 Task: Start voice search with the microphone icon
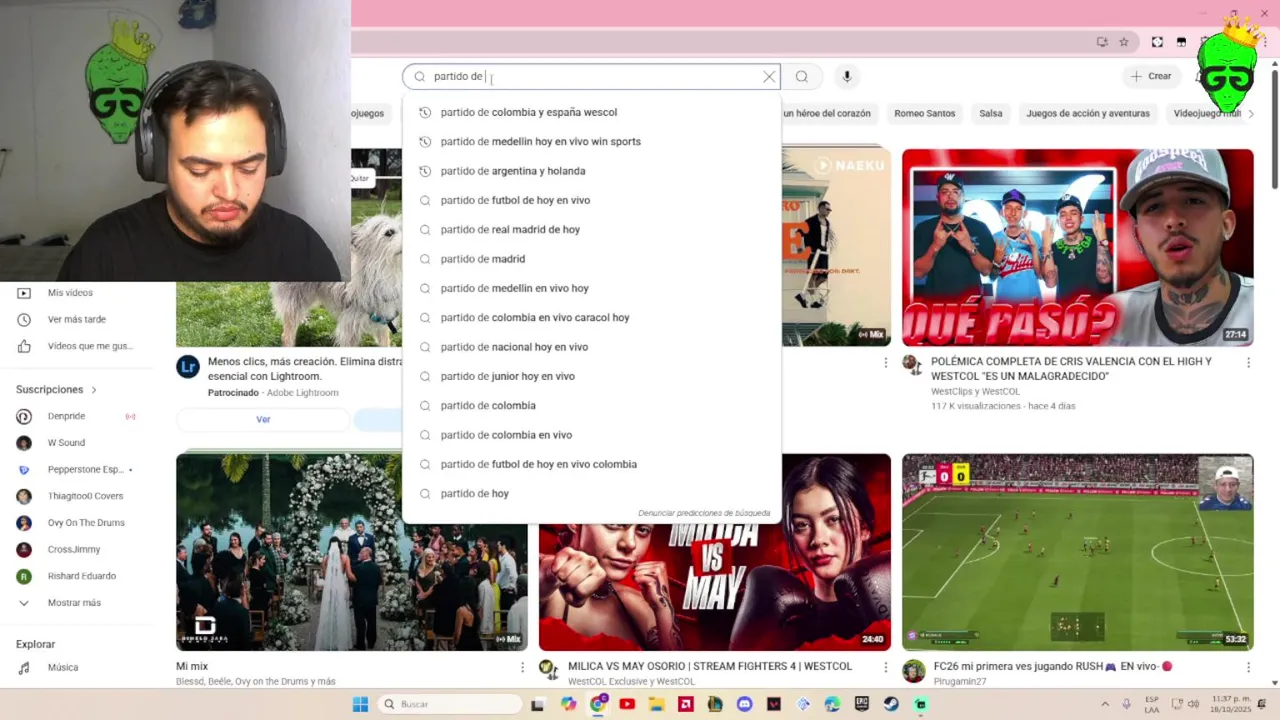point(847,77)
